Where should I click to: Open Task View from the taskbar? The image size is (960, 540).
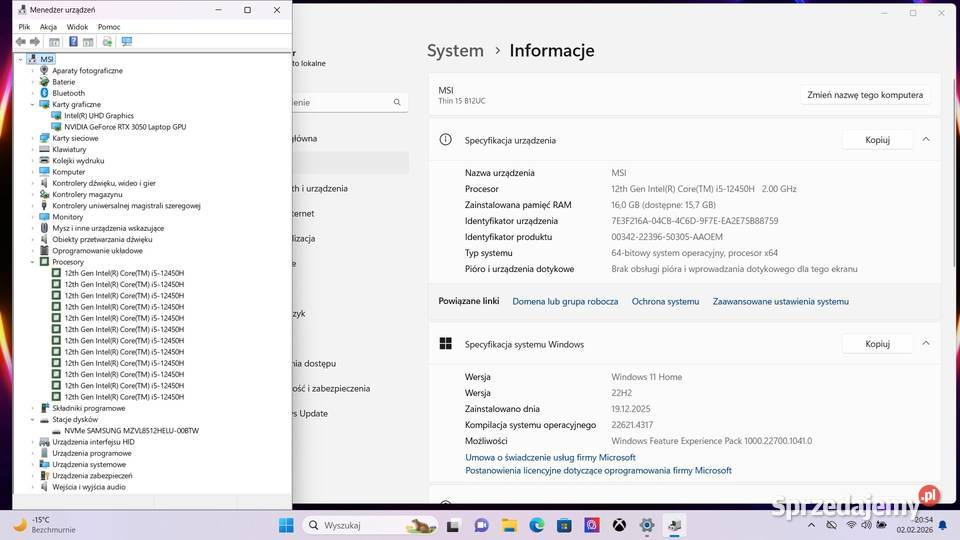453,525
